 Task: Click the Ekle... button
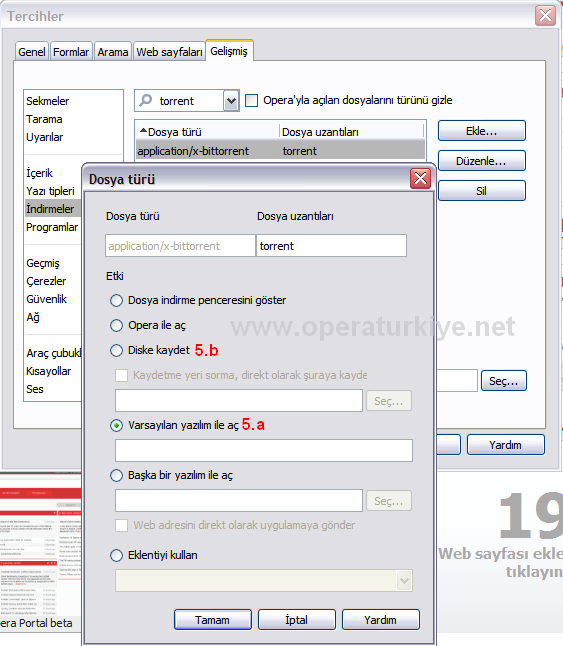[x=481, y=131]
